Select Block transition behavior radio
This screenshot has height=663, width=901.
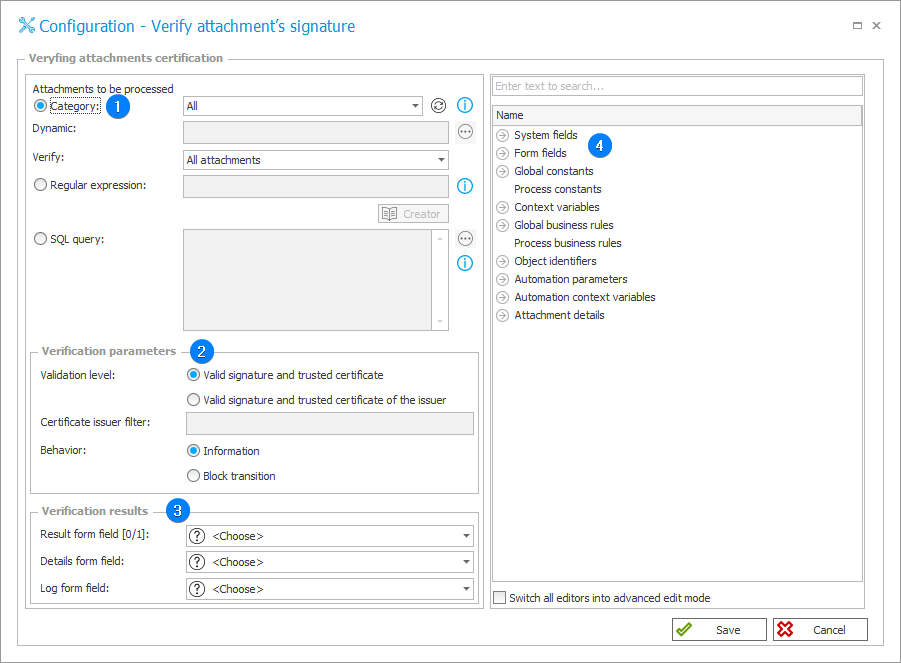tap(194, 476)
